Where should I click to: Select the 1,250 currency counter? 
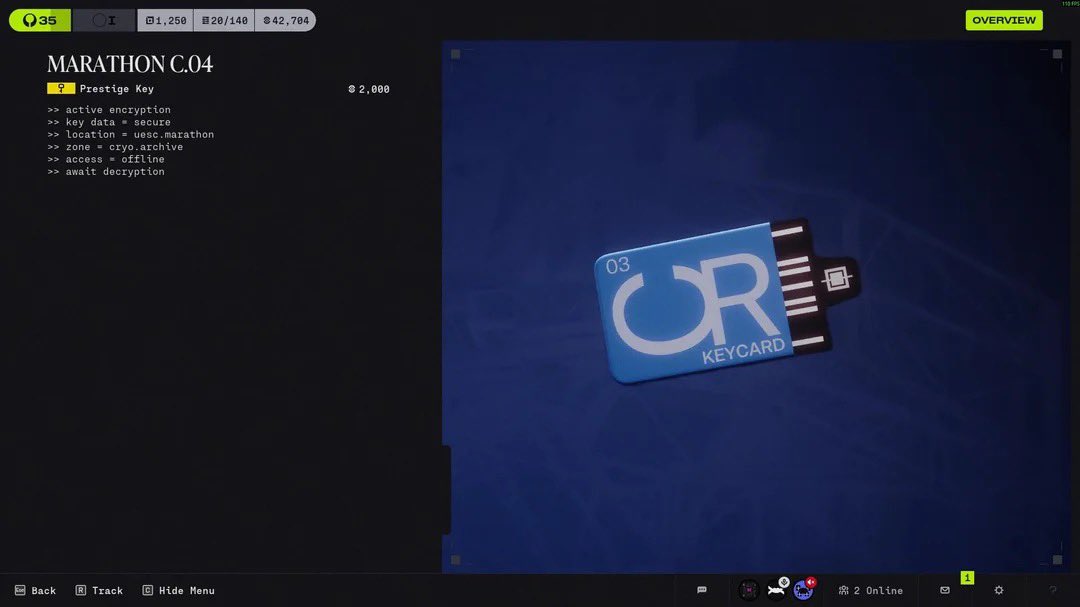pos(165,20)
